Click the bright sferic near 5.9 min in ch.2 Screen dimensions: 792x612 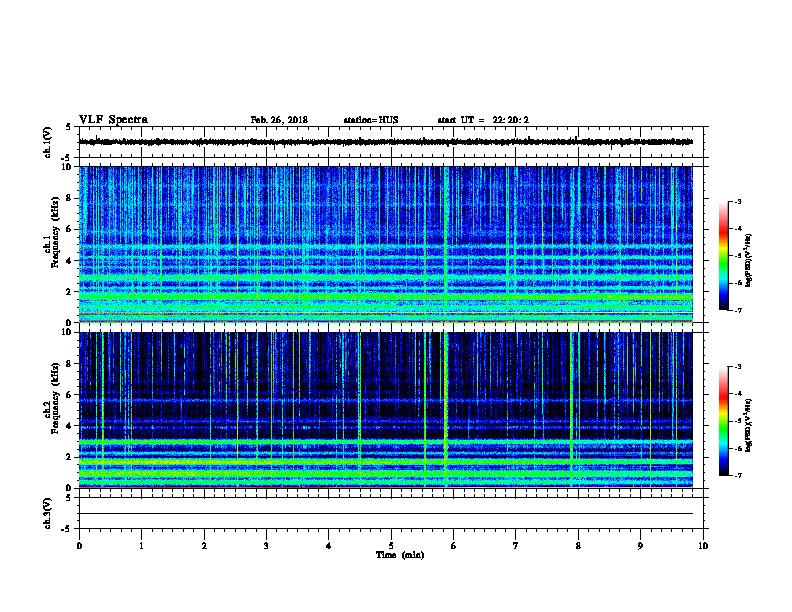click(x=446, y=410)
